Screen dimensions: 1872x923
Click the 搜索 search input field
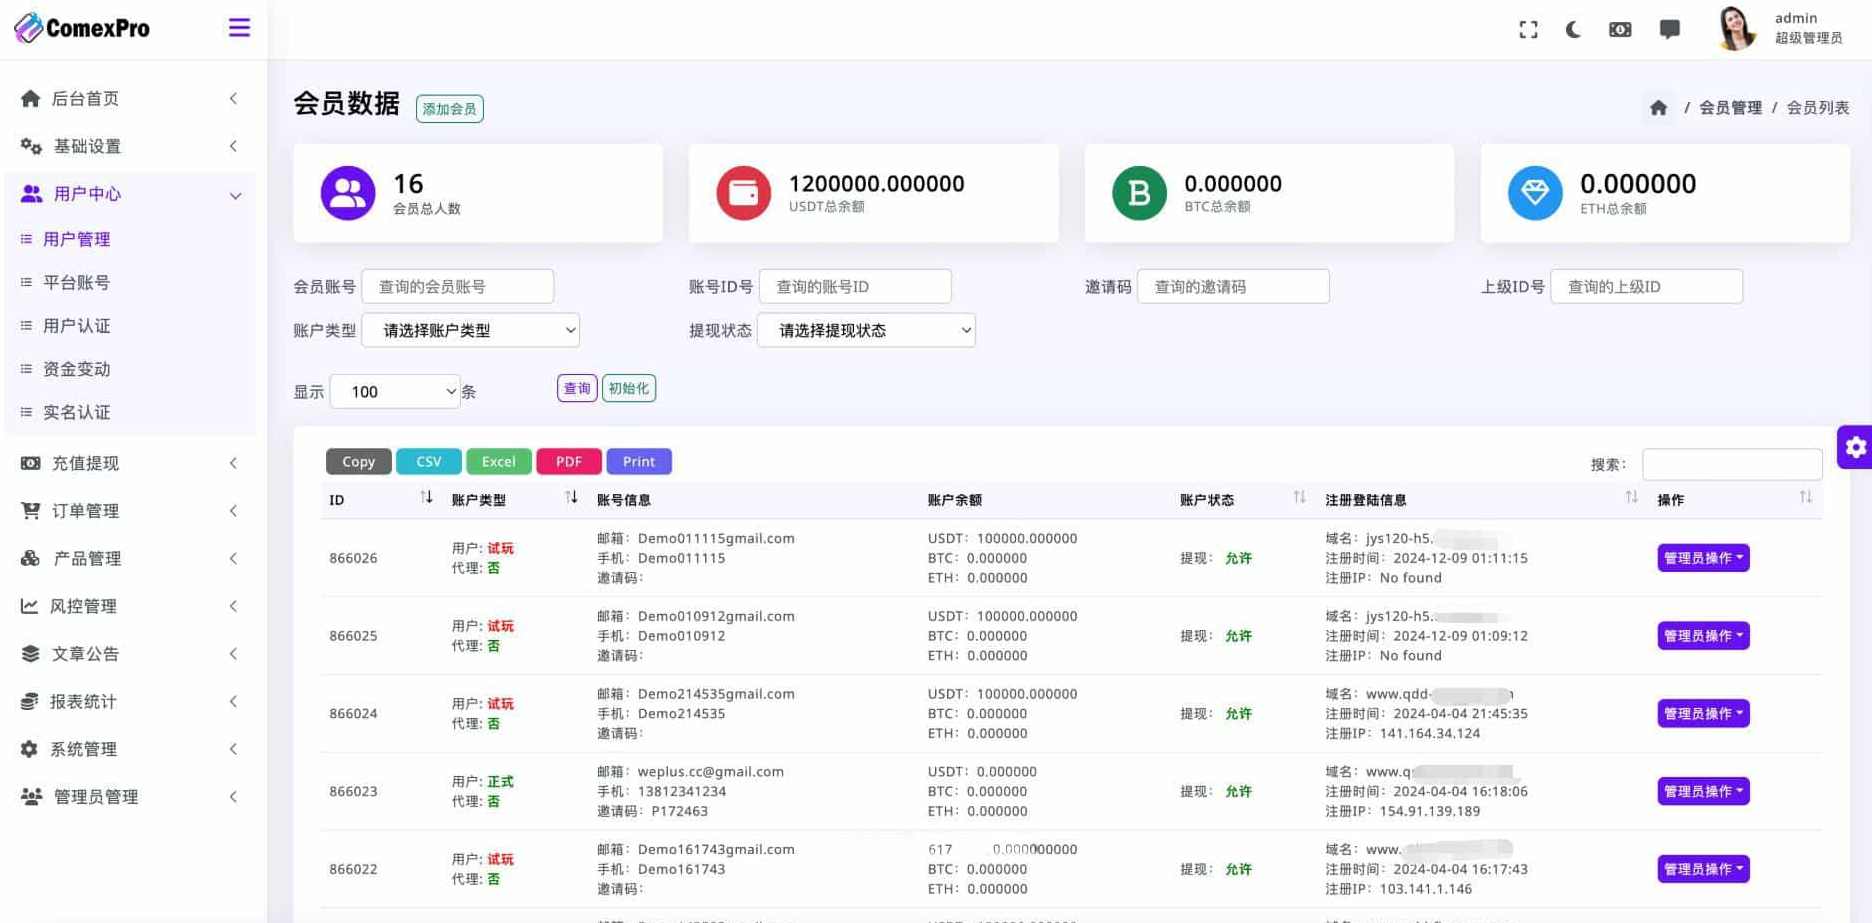pos(1732,463)
